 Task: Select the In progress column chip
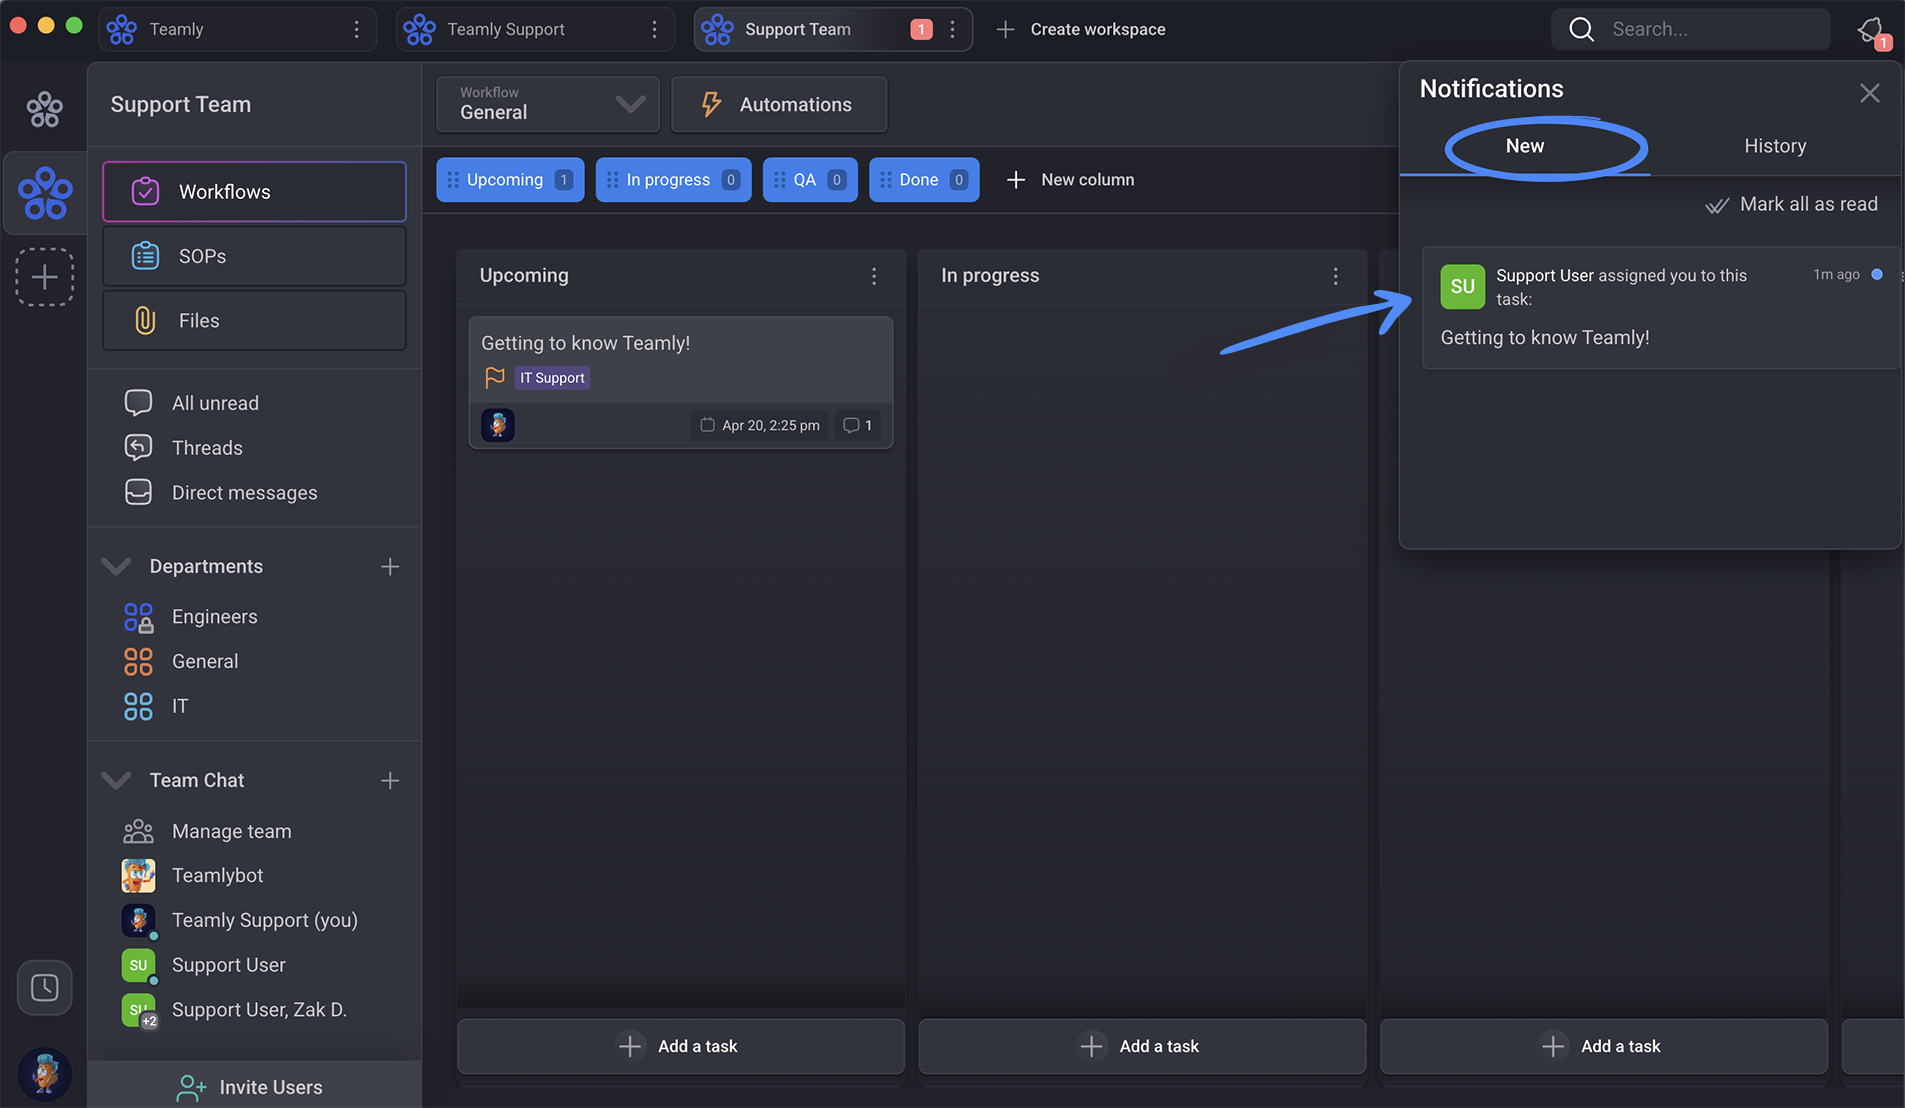pos(673,180)
